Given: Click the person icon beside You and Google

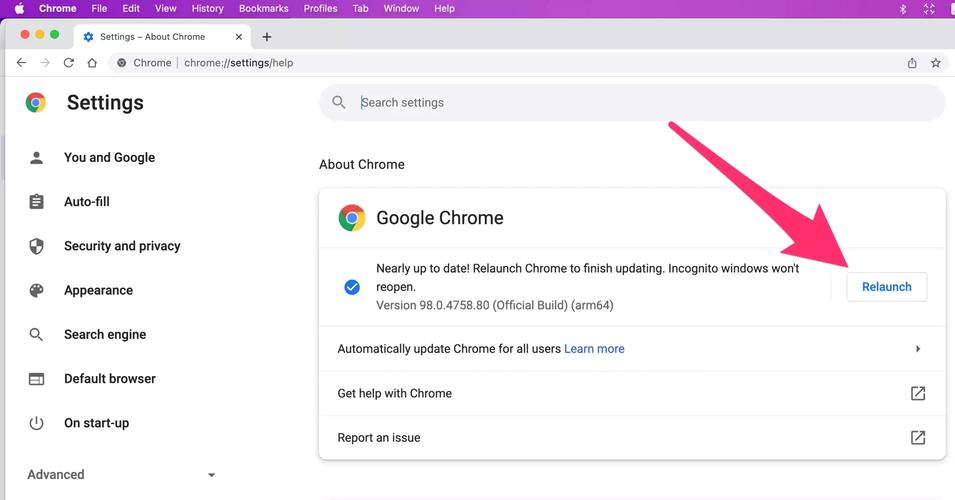Looking at the screenshot, I should tap(37, 158).
